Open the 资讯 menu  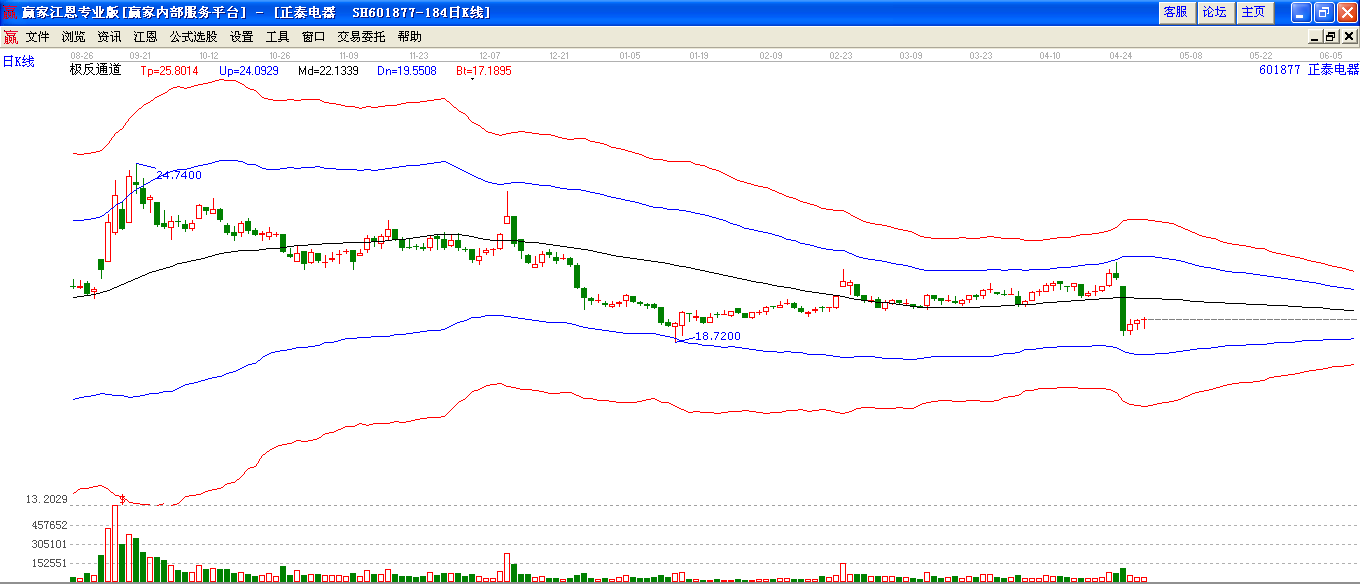click(110, 37)
